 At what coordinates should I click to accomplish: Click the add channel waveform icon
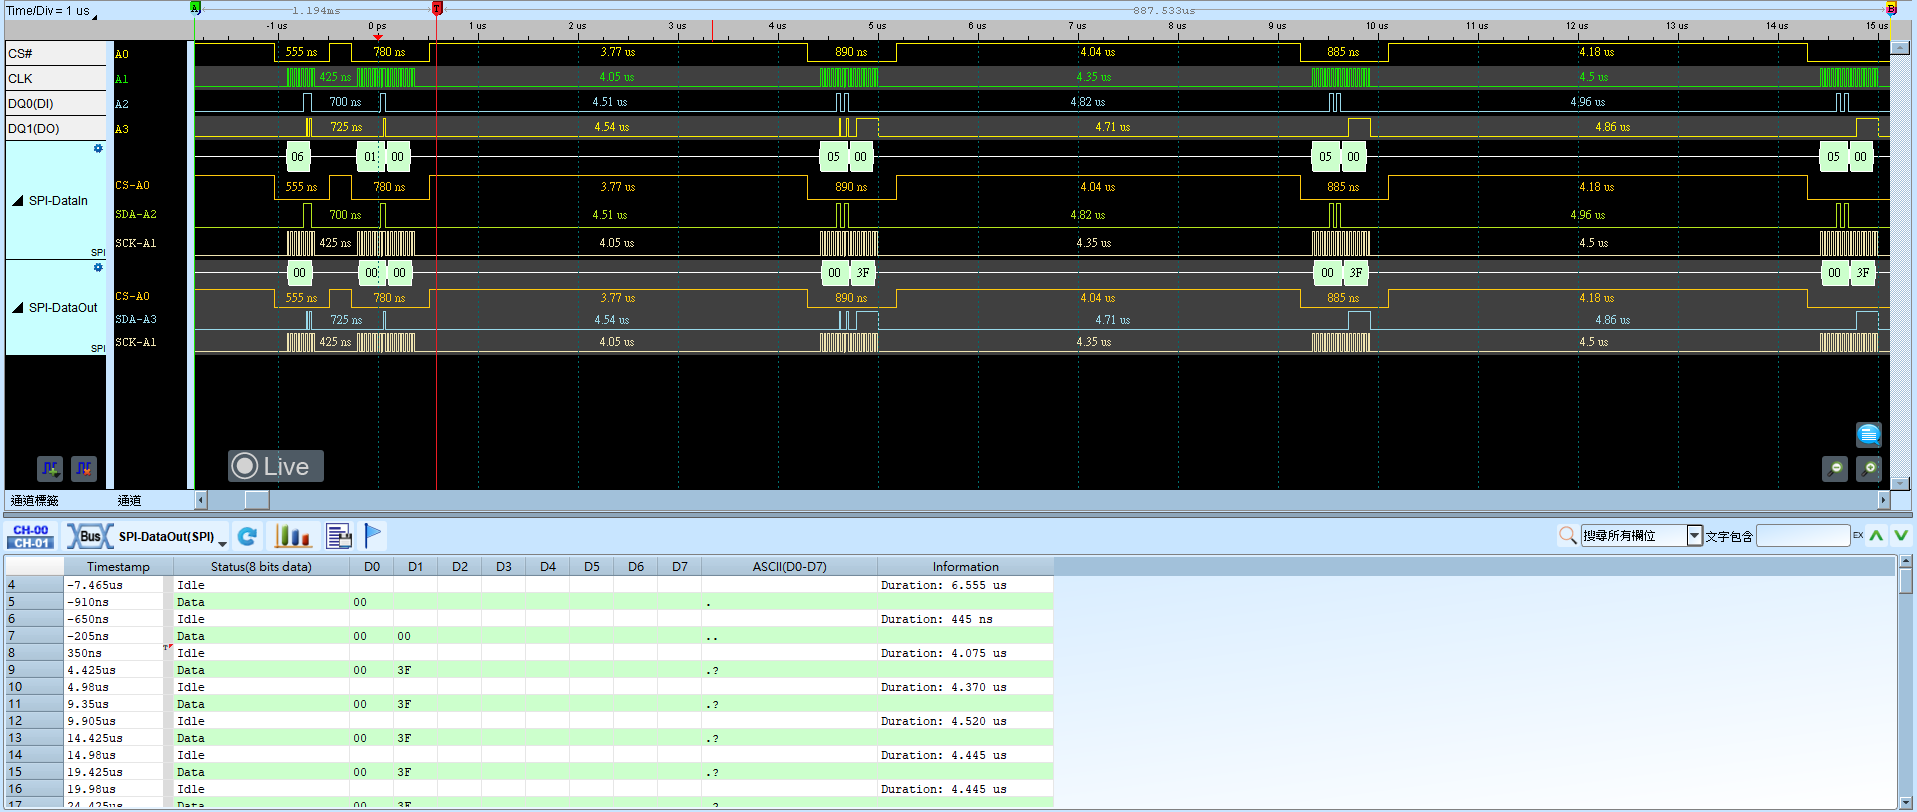click(x=50, y=468)
